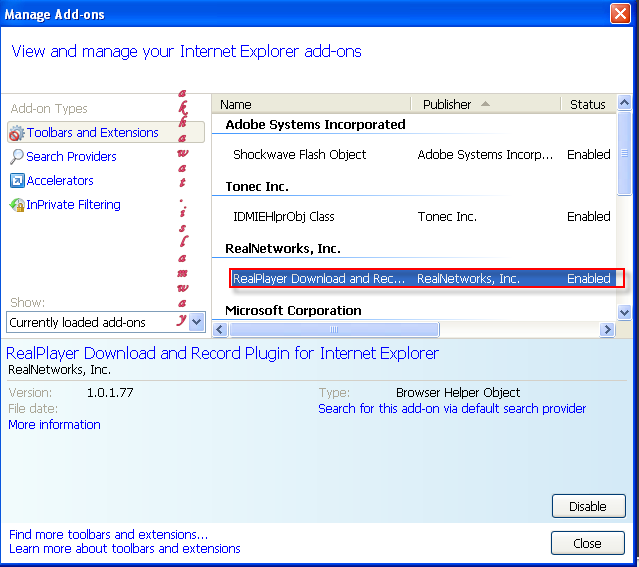Click Enabled status of IDMIEHlprObj Class
This screenshot has width=639, height=567.
[x=589, y=216]
